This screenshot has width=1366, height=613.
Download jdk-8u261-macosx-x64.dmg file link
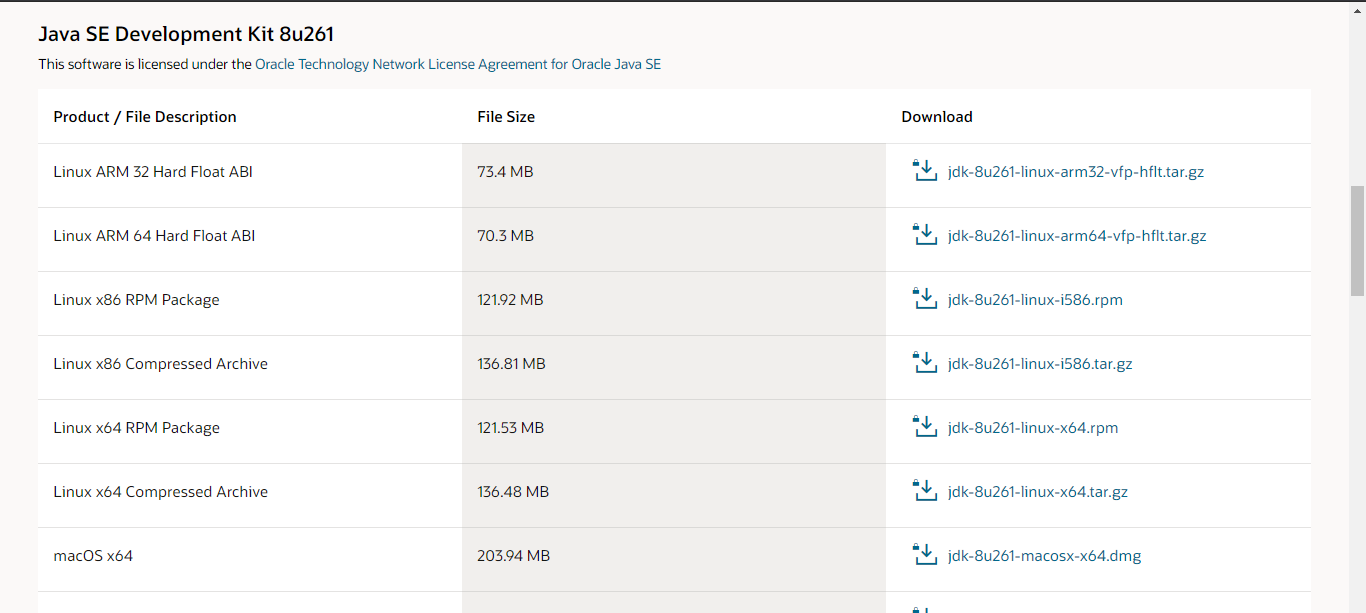click(x=1044, y=556)
